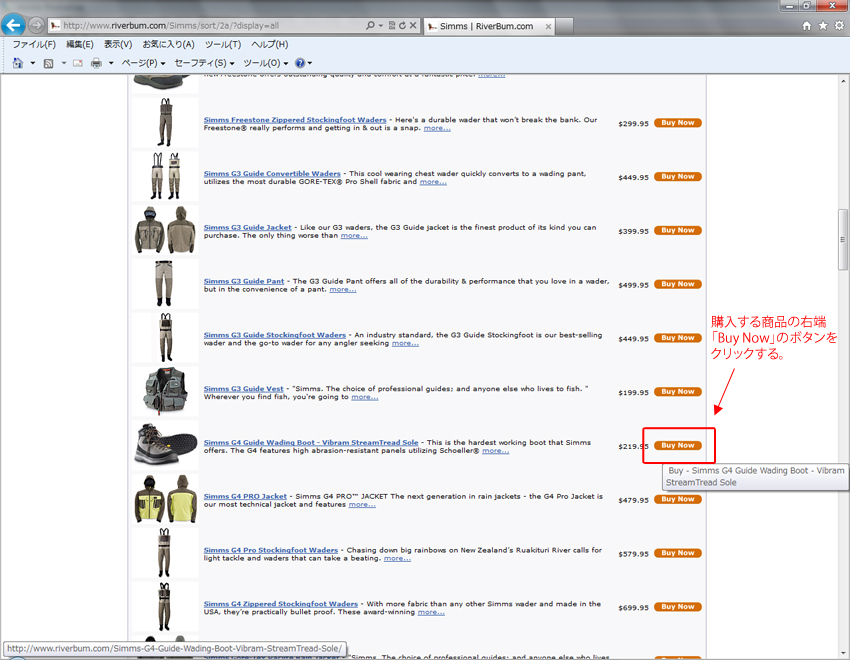
Task: Click the Print icon in command bar
Action: pos(96,63)
